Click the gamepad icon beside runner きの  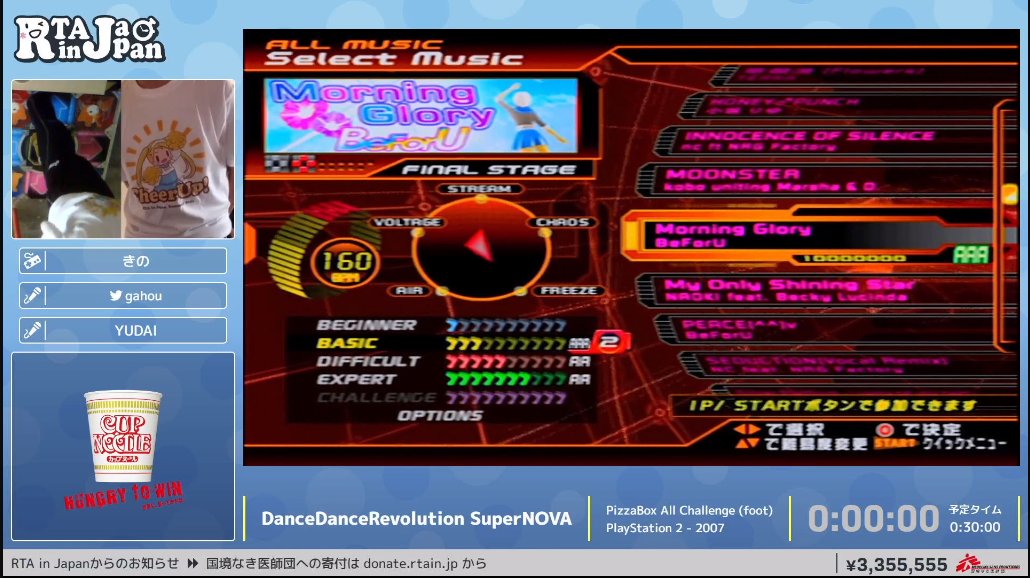tap(32, 261)
